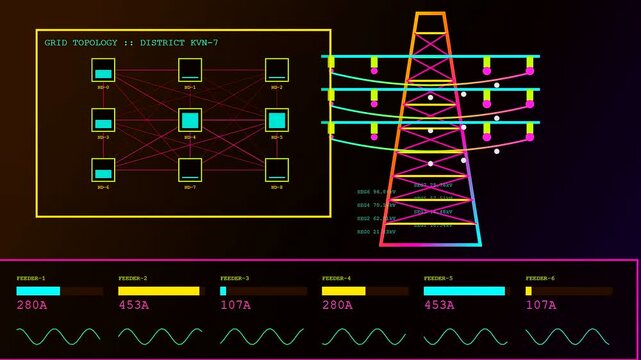The height and width of the screenshot is (360, 641).
Task: Select node ND-1 in the grid topology
Action: tap(190, 70)
